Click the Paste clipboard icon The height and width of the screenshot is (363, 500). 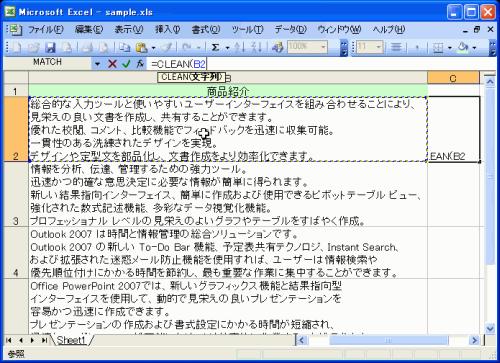coord(141,48)
